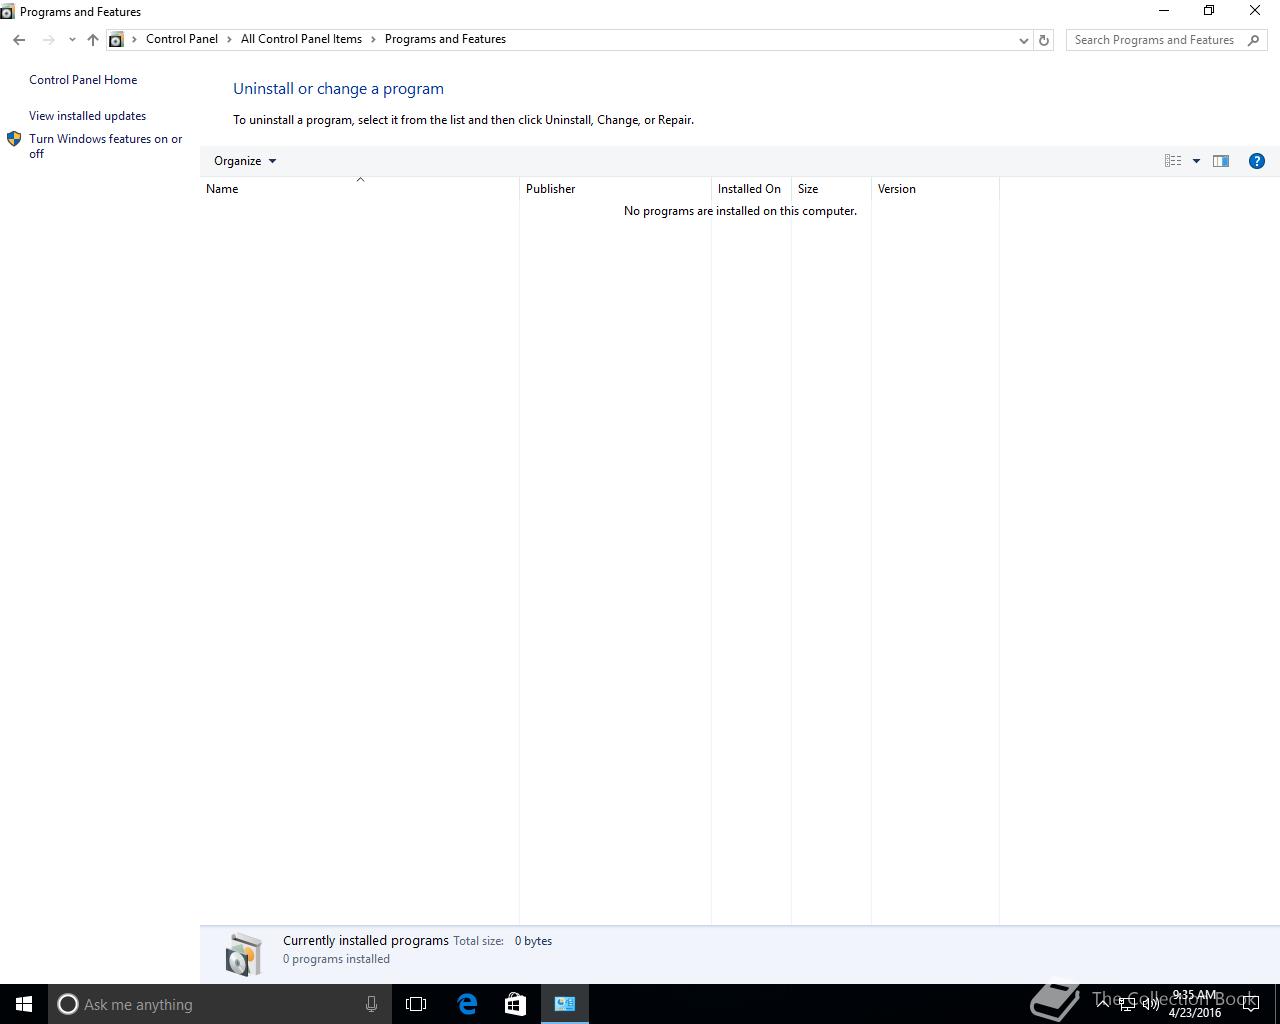The image size is (1280, 1024).
Task: Sort by Name column header
Action: tap(360, 189)
